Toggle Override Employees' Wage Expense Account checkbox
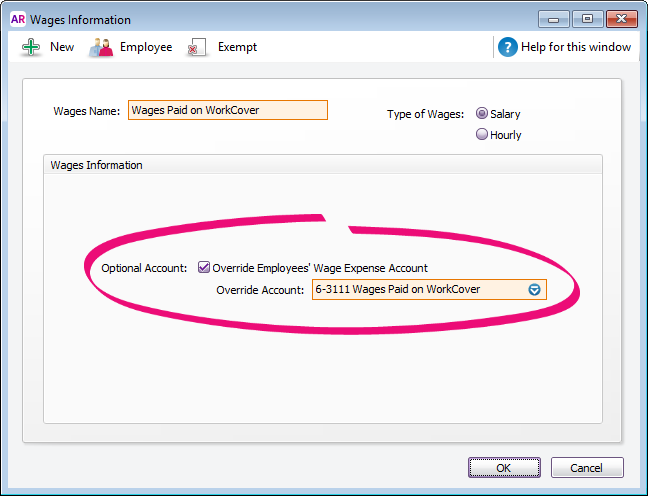The height and width of the screenshot is (496, 648). tap(204, 268)
